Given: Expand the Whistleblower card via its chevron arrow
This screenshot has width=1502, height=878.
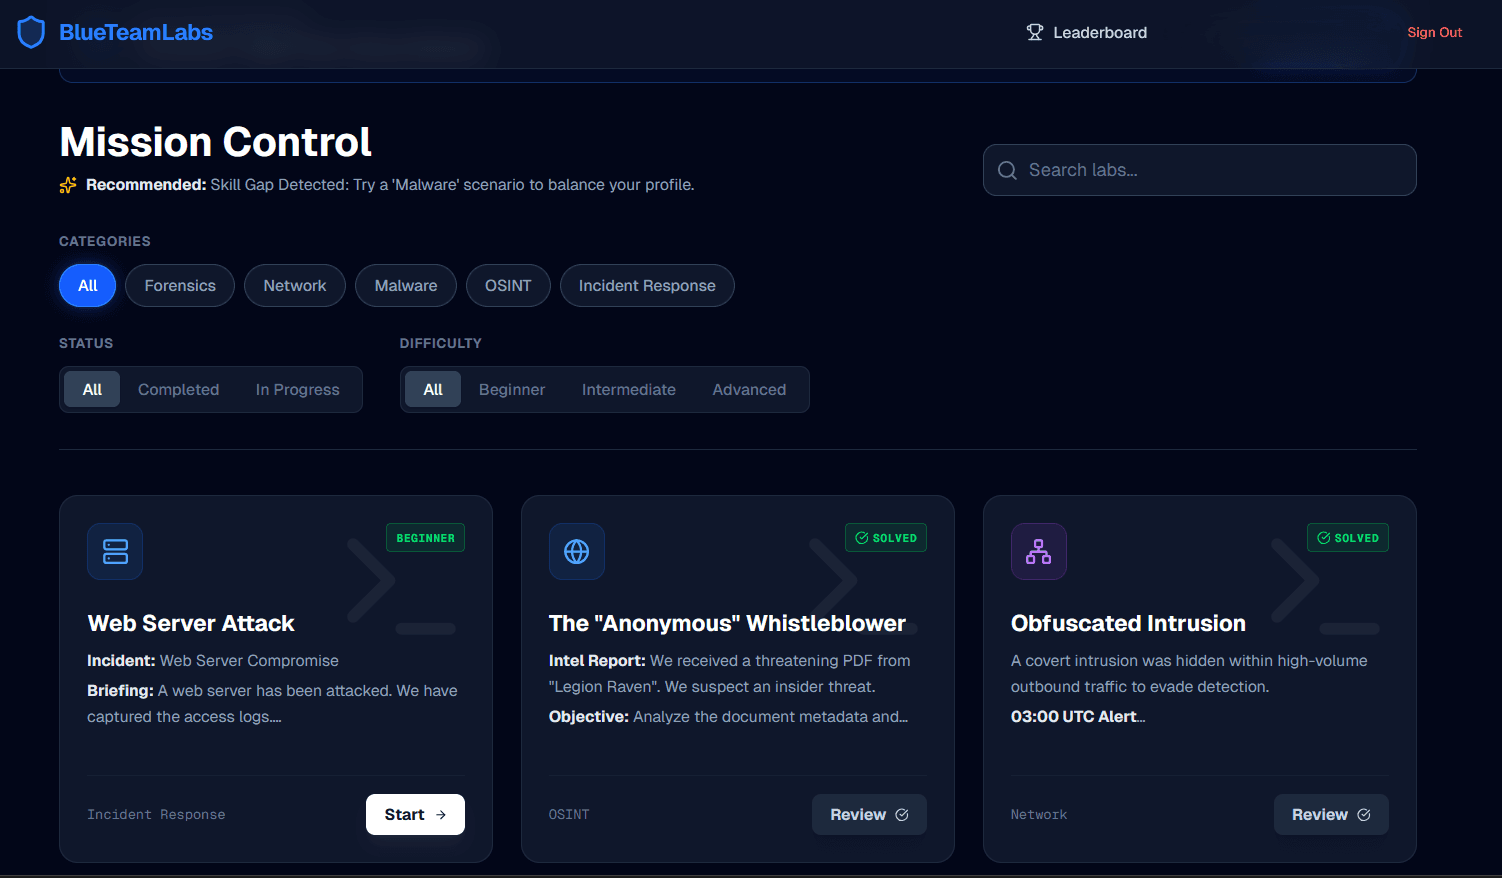Looking at the screenshot, I should click(833, 580).
